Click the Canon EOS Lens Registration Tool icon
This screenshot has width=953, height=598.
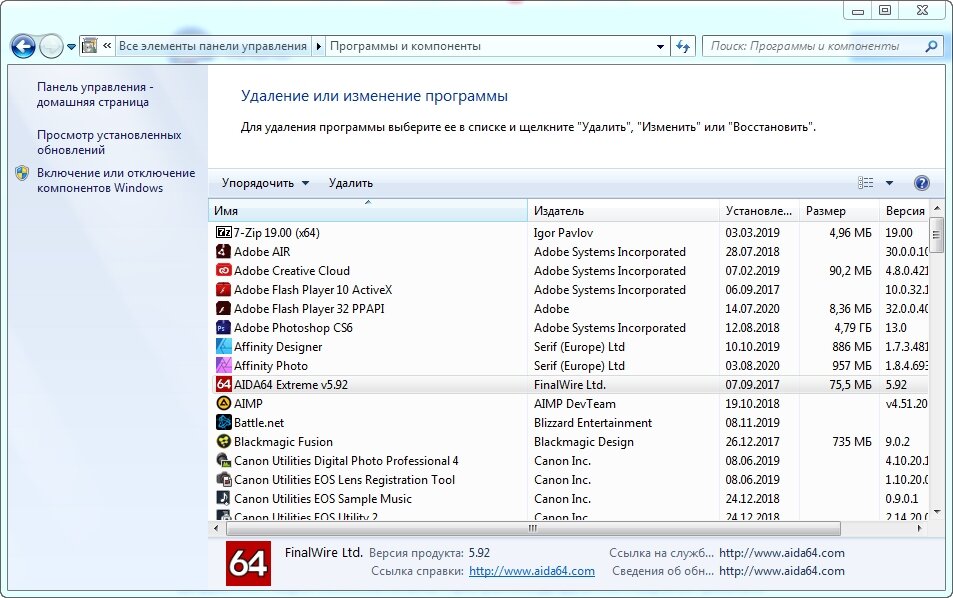[x=224, y=479]
